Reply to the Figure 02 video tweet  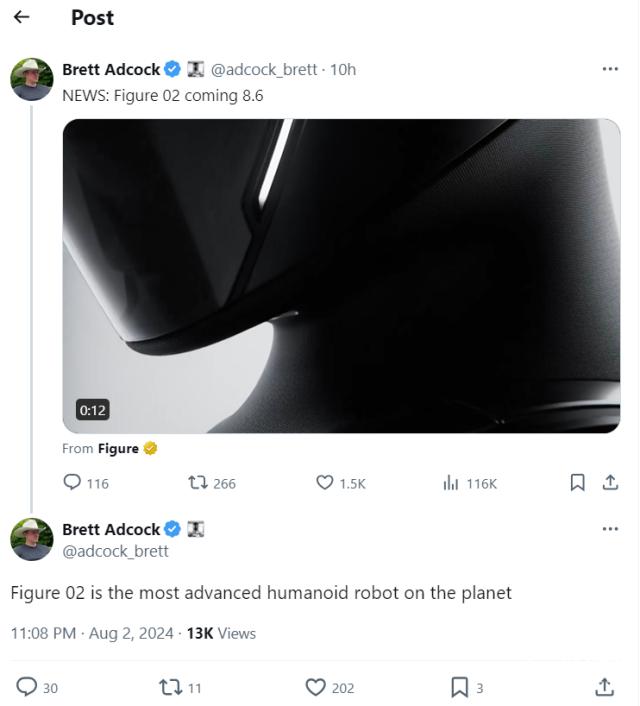(x=72, y=483)
